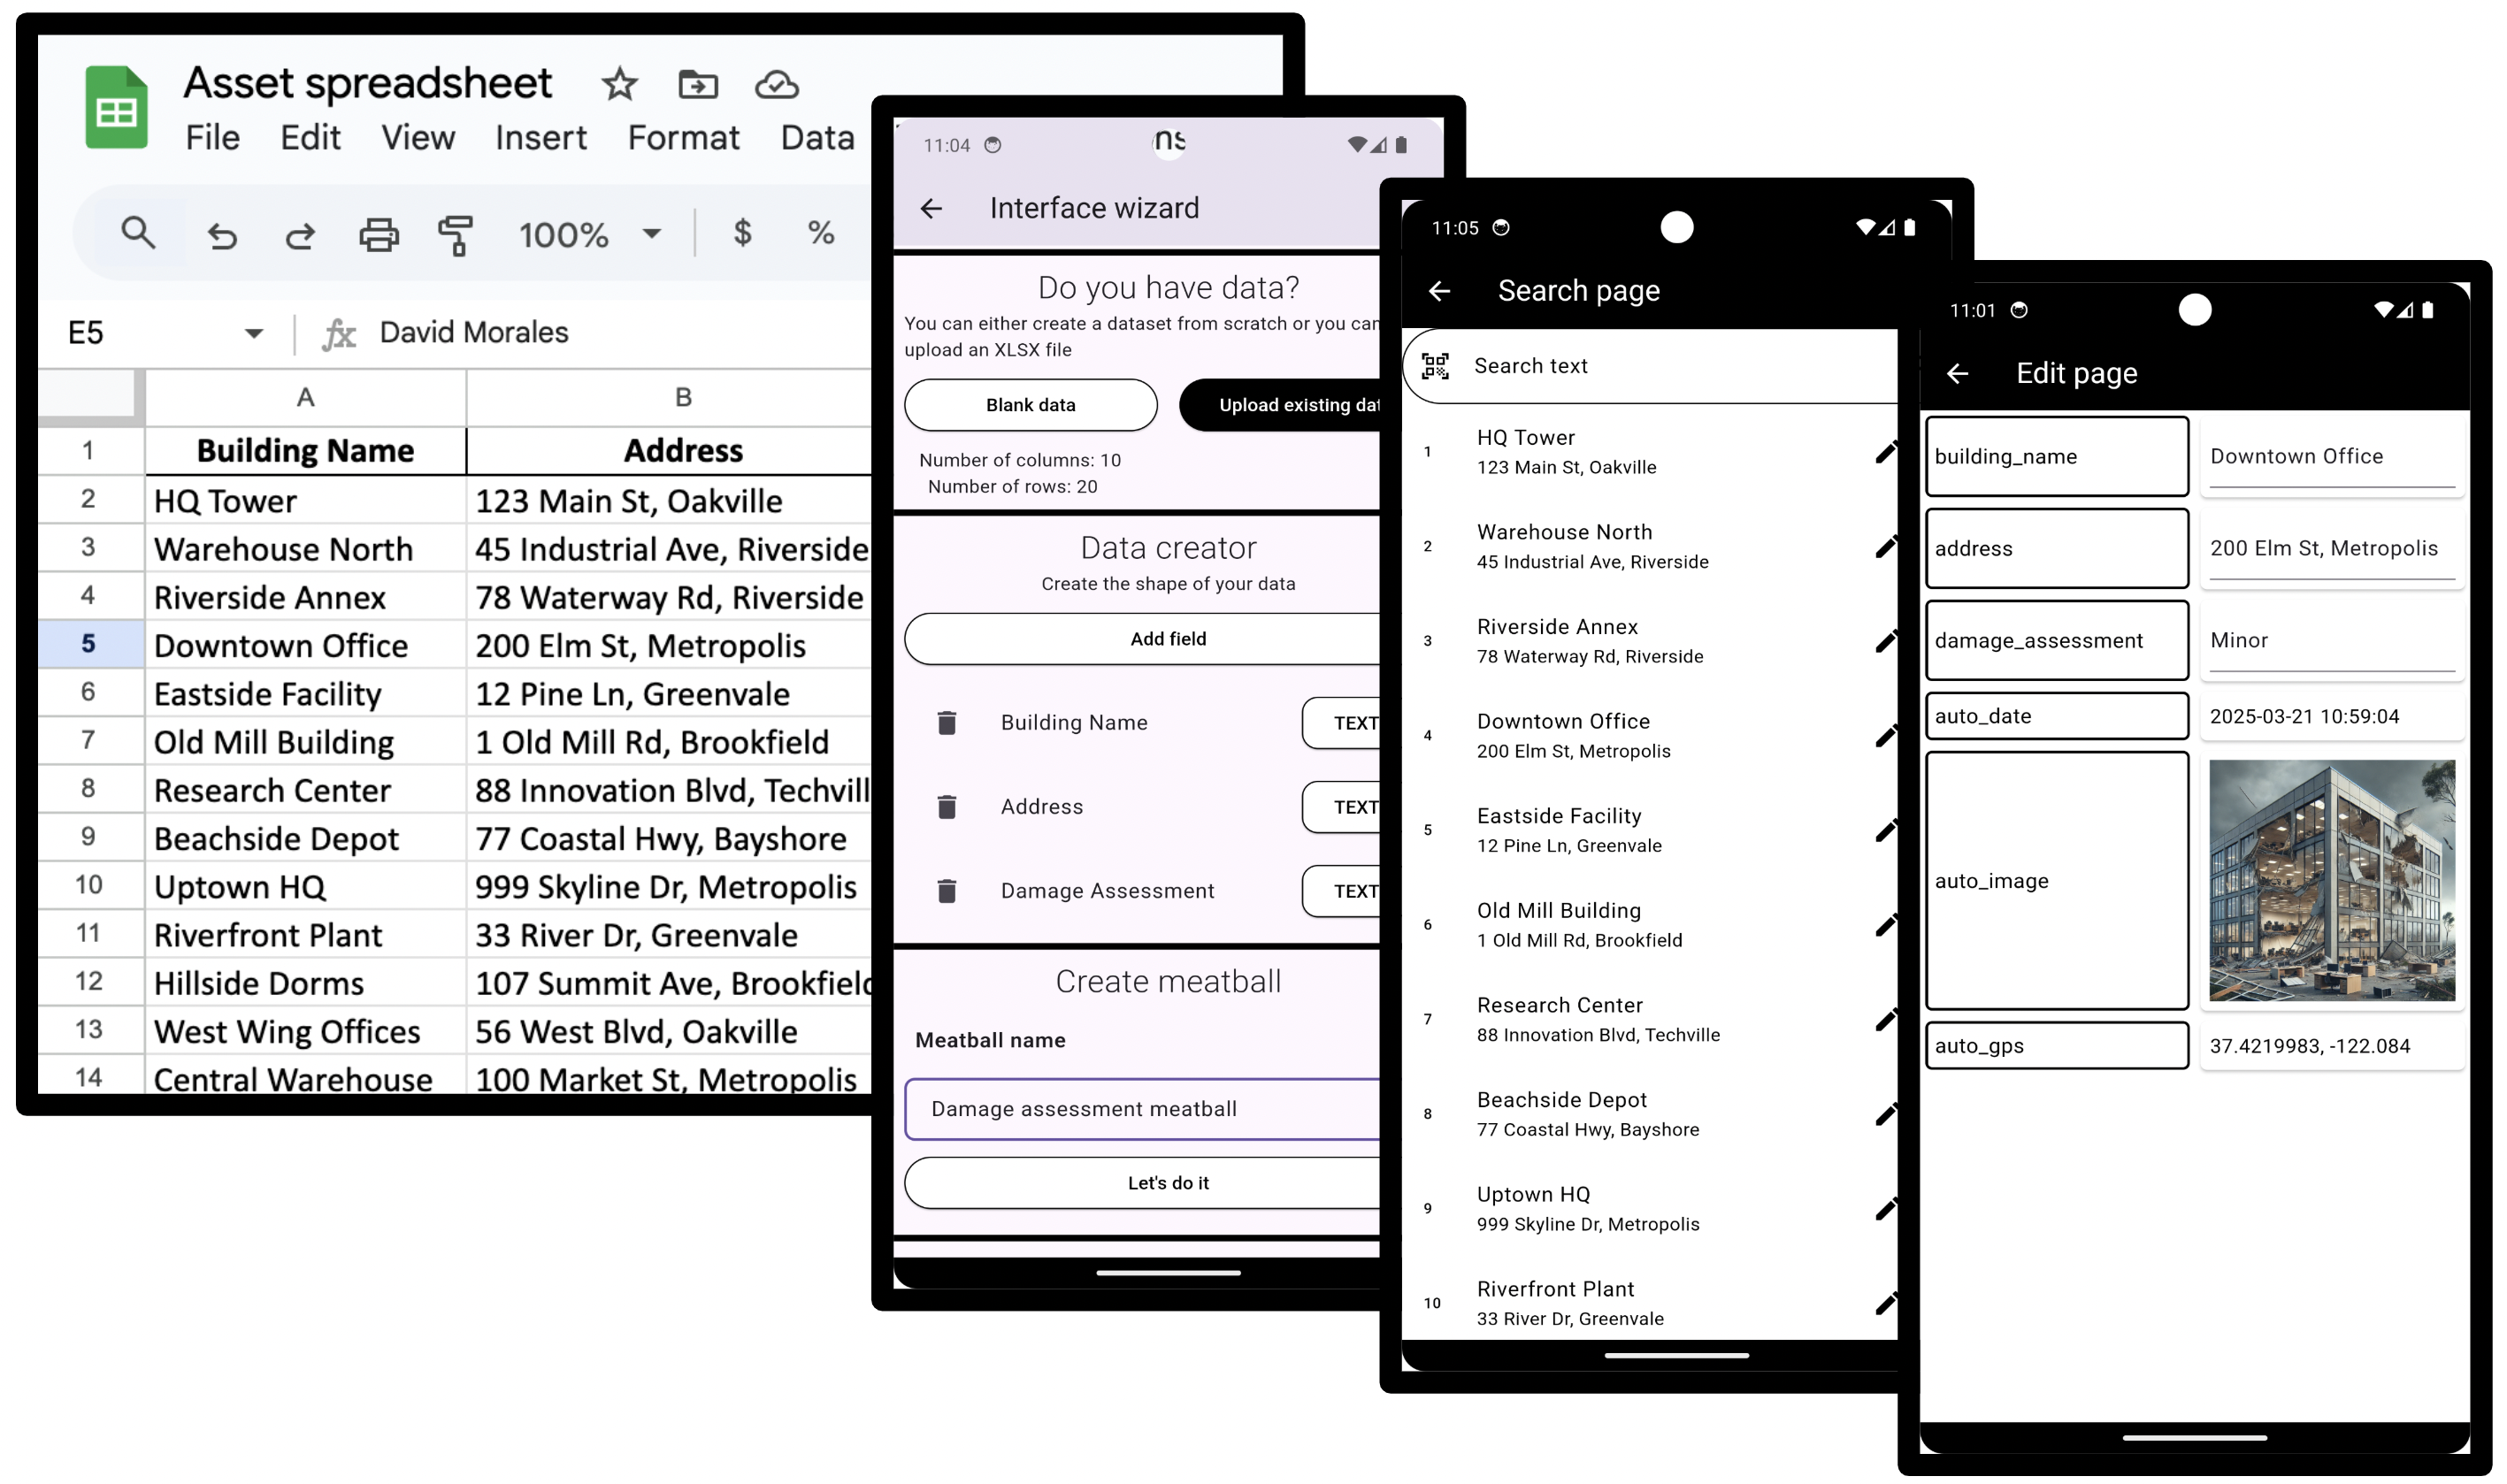2507x1484 pixels.
Task: Choose the Blank data option
Action: pyautogui.click(x=1030, y=404)
